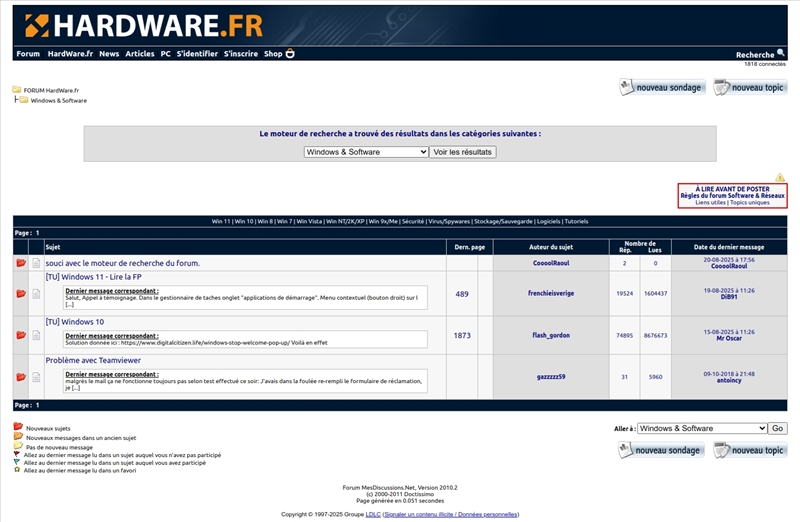Click the FORUM HardWare.fr folder icon
The height and width of the screenshot is (522, 800).
(17, 90)
